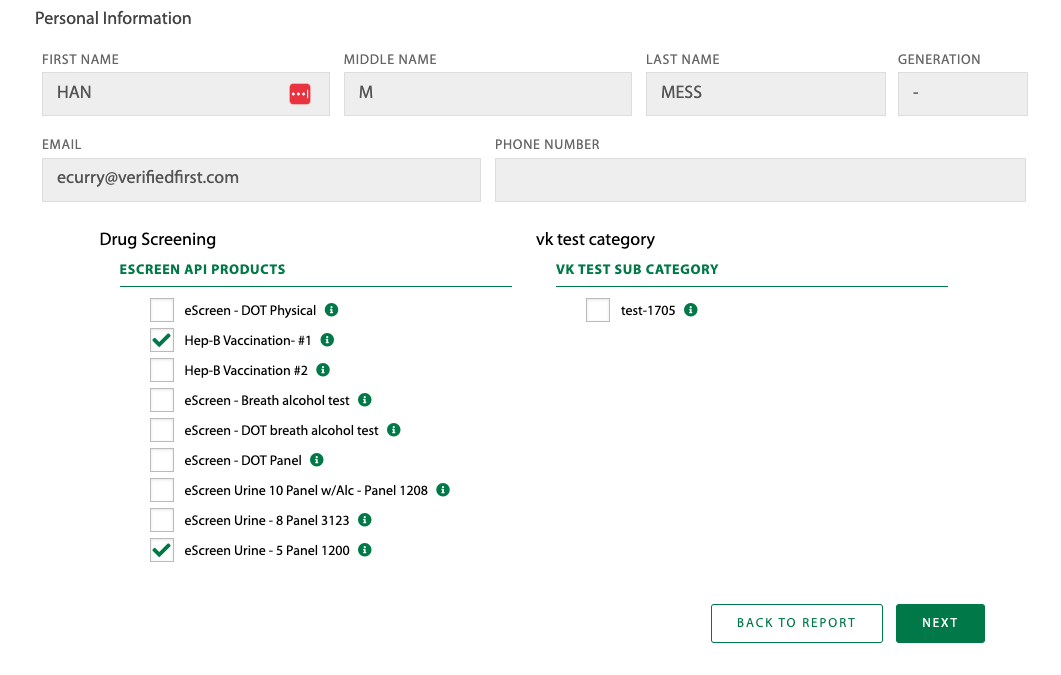The image size is (1061, 675).
Task: Check the test-1705 sub category
Action: click(597, 310)
